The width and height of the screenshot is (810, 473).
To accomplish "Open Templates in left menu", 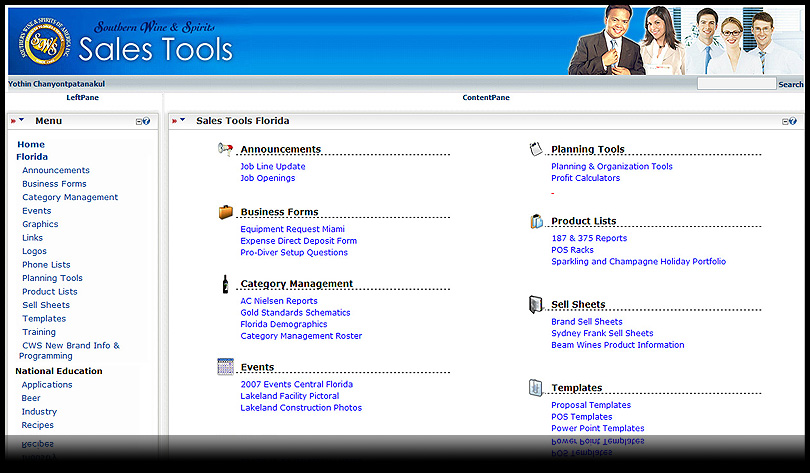I will tap(44, 319).
